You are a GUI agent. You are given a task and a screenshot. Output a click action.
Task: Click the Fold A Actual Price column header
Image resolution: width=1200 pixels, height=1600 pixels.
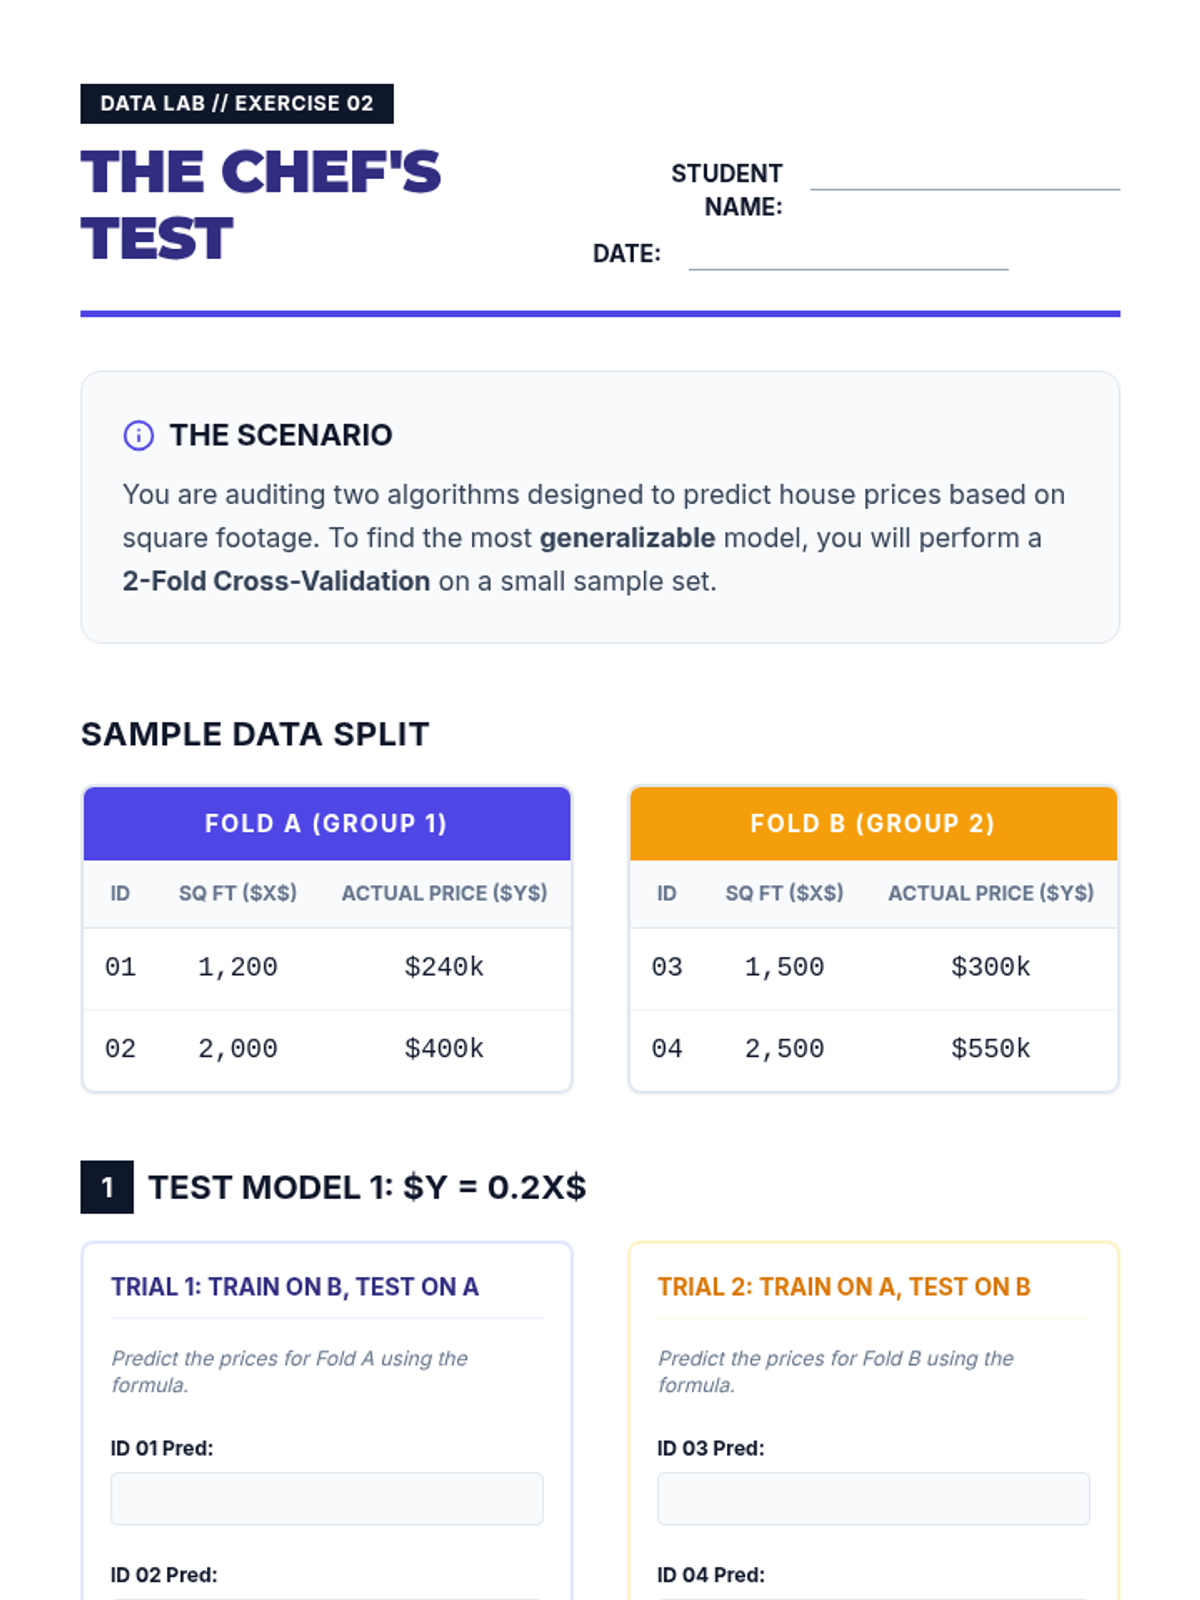444,893
